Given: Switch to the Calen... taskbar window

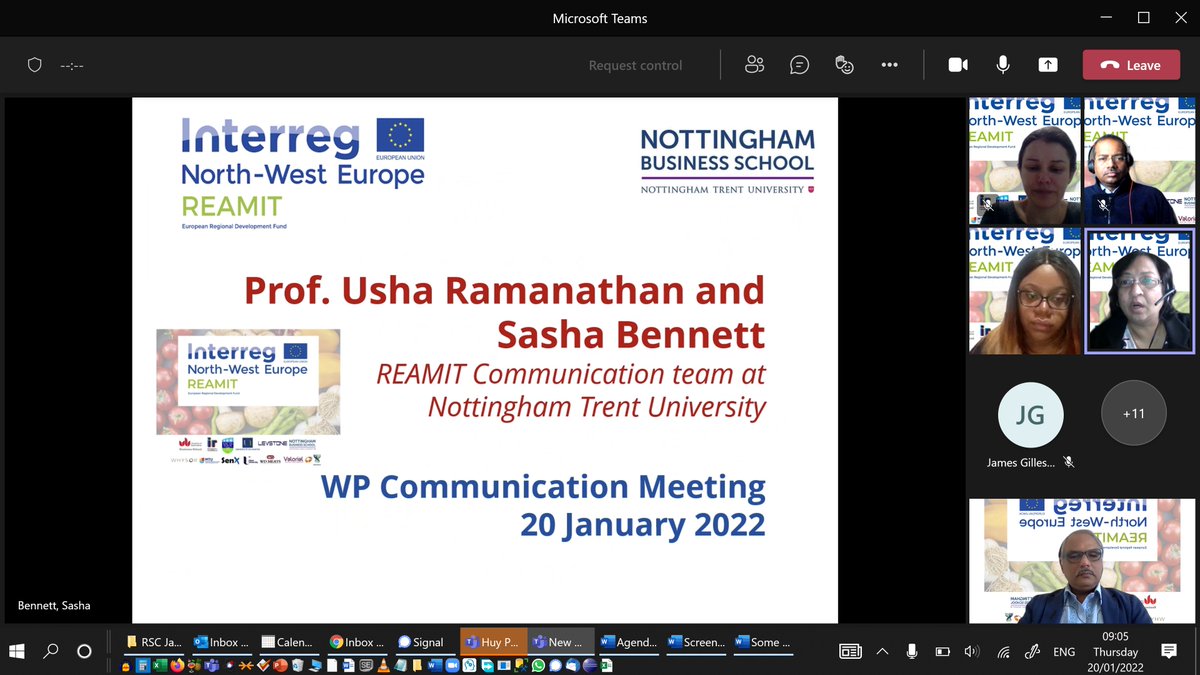Looking at the screenshot, I should pos(291,641).
